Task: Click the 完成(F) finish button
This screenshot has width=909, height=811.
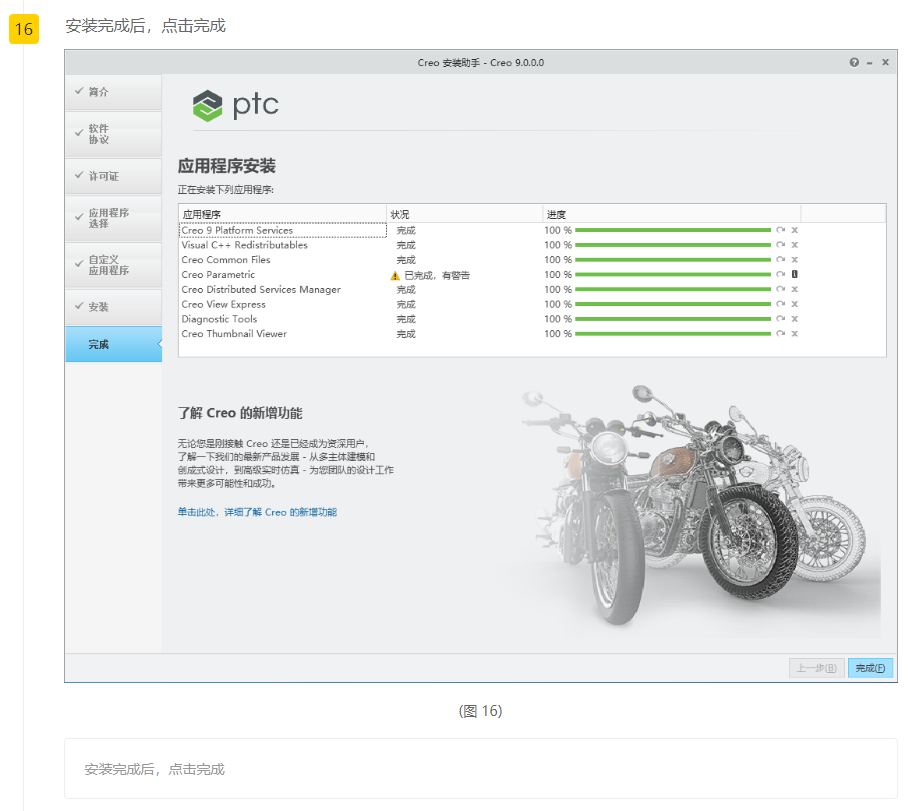Action: [x=870, y=668]
